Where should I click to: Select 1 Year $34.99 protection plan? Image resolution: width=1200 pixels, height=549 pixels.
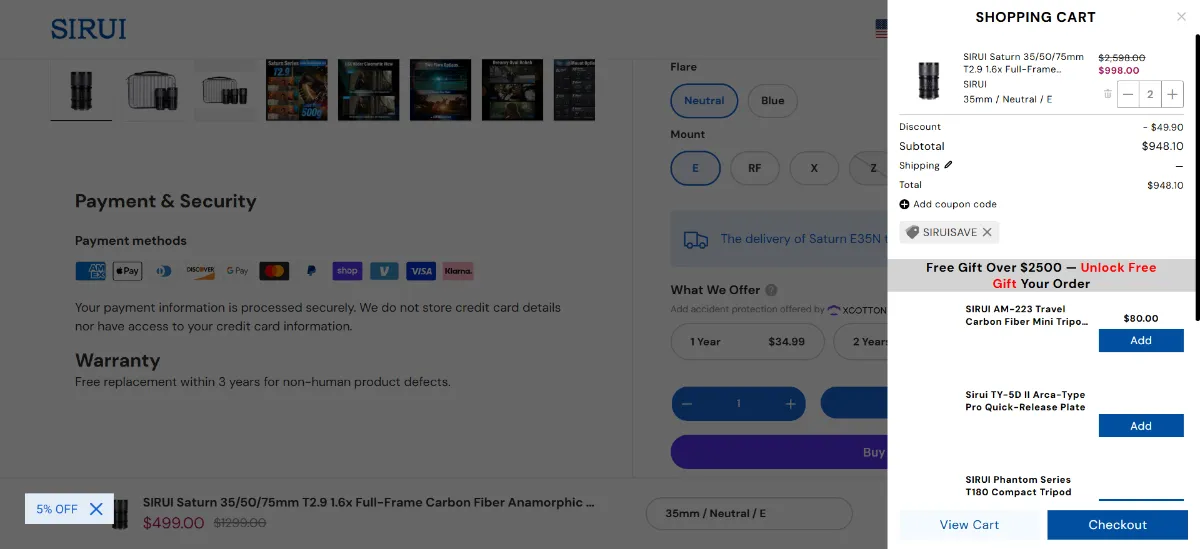click(747, 341)
